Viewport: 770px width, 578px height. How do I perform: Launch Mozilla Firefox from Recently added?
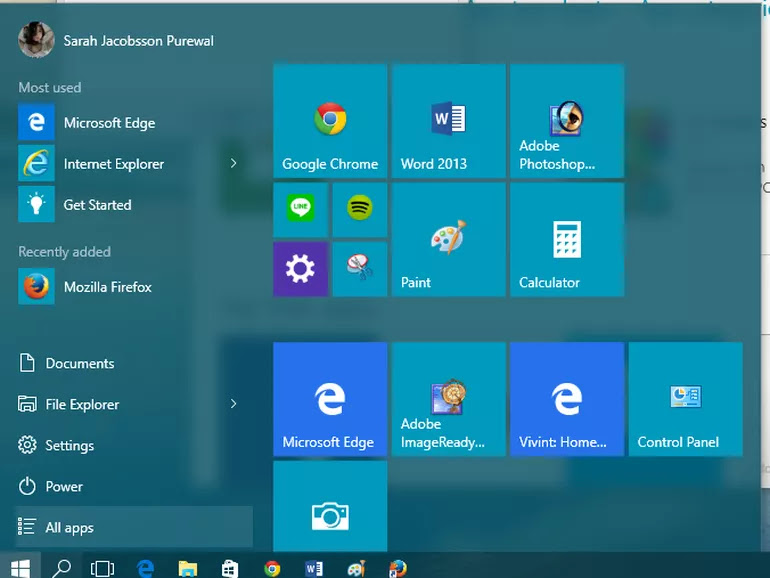133,287
